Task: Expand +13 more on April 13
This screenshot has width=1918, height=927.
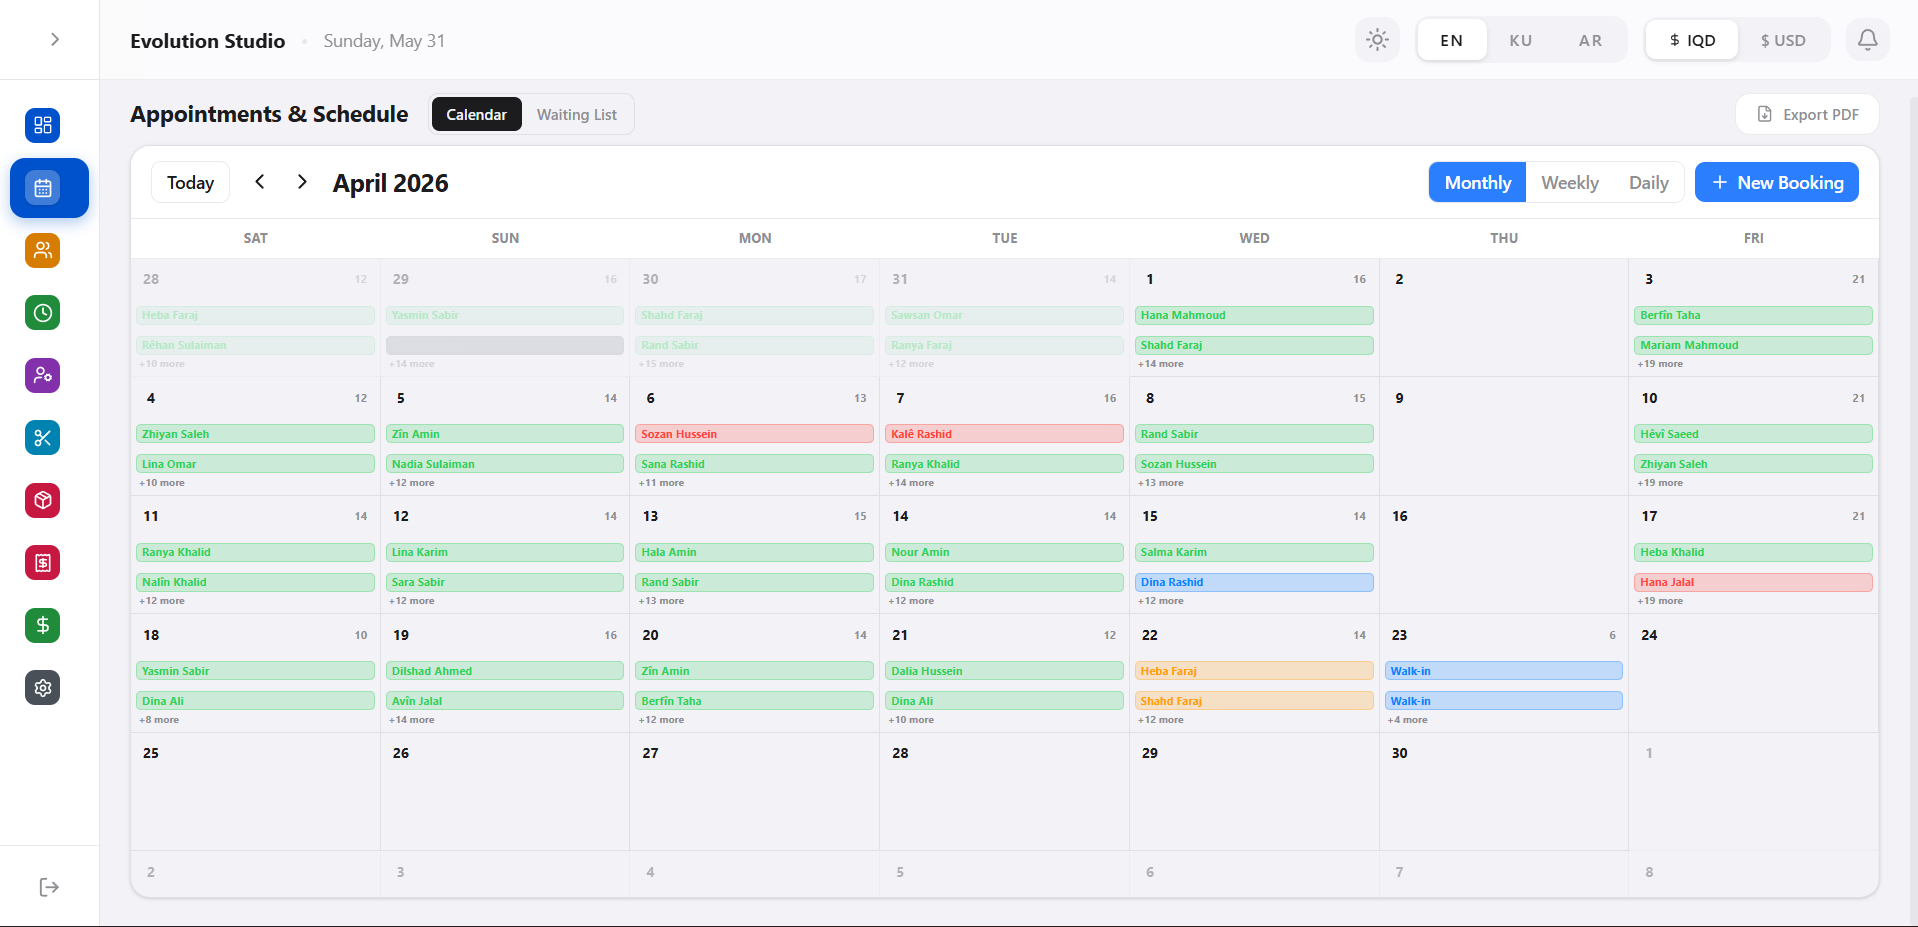Action: tap(661, 601)
